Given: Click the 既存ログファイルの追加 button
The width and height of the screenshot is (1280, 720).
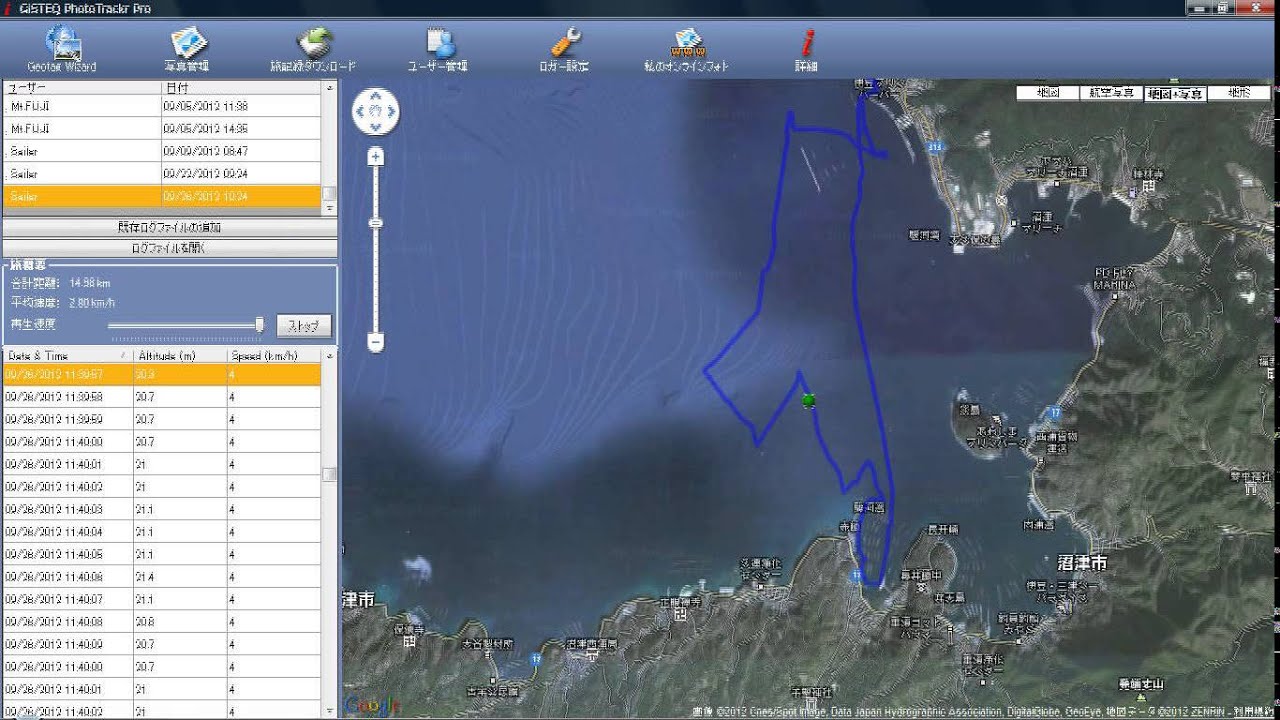Looking at the screenshot, I should coord(169,227).
